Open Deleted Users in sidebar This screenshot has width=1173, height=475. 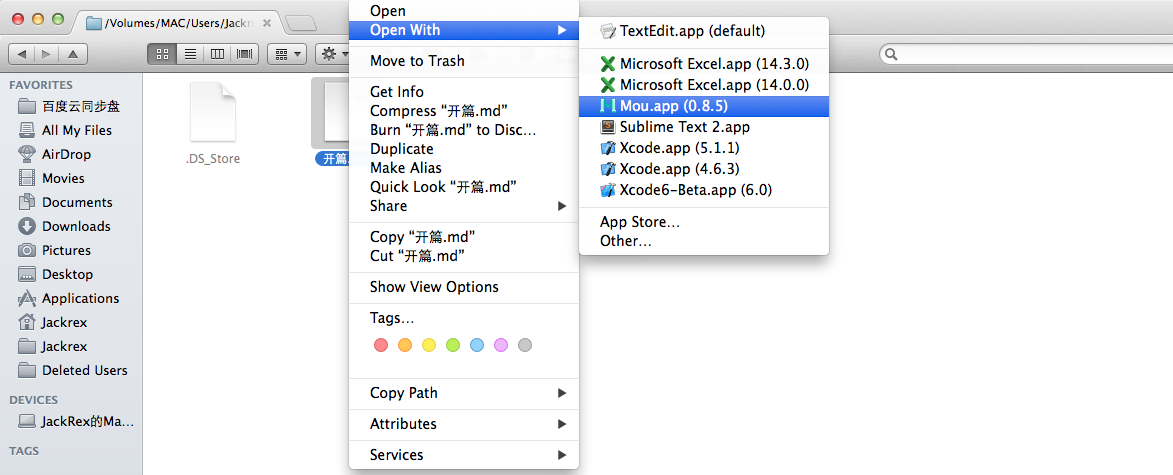click(x=71, y=370)
